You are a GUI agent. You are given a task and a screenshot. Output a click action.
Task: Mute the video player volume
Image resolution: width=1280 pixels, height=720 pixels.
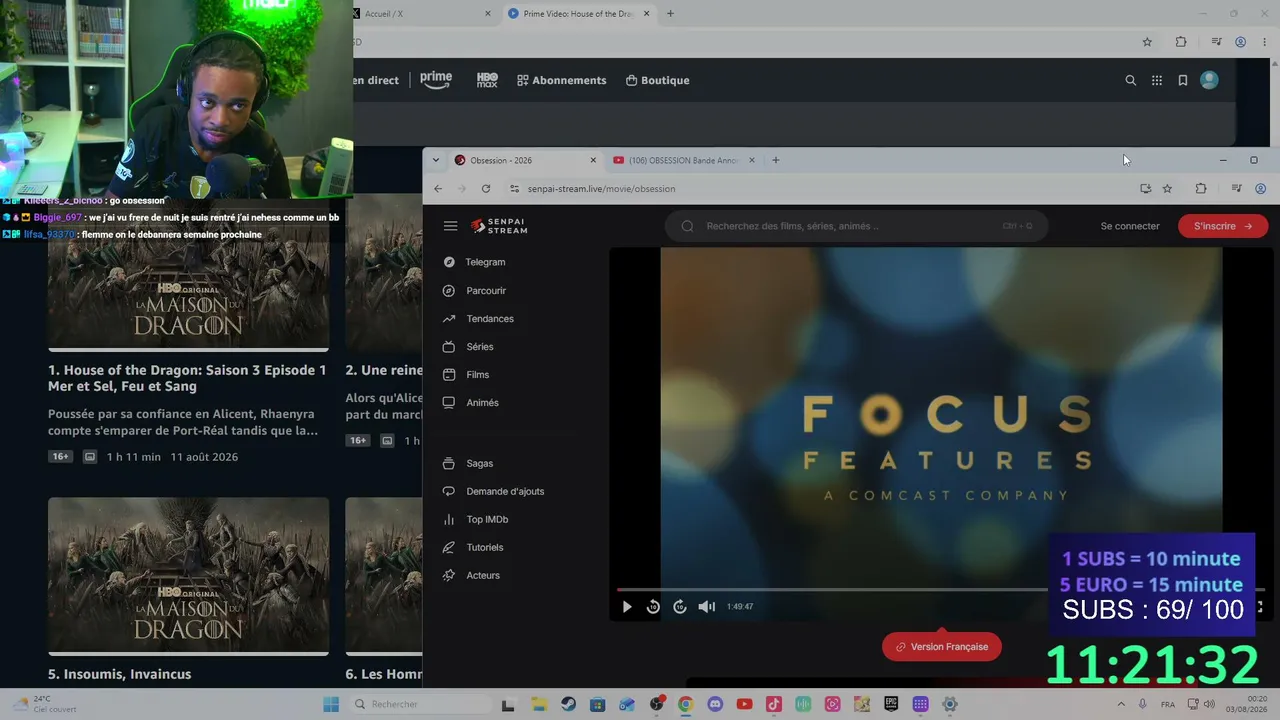tap(706, 606)
